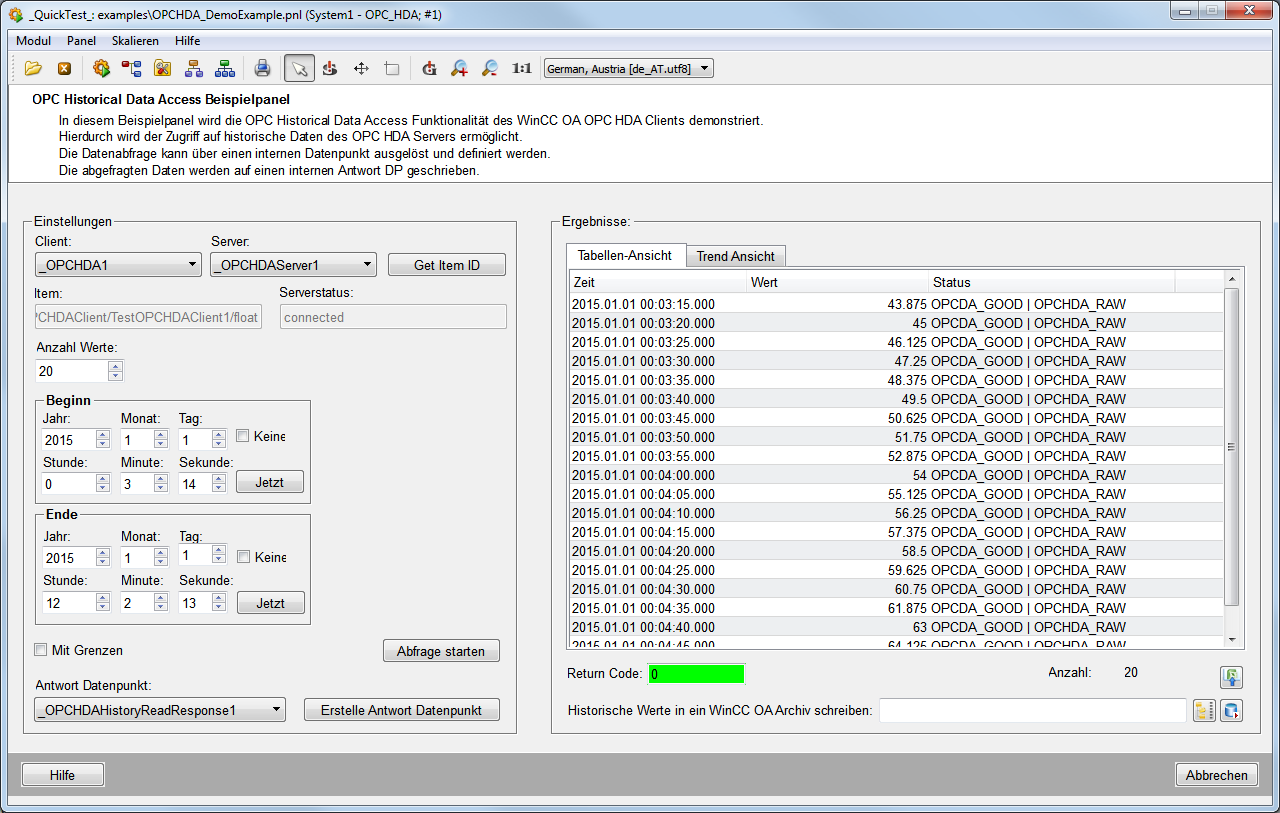
Task: Open the datapoint tree selector icon
Action: [x=1204, y=711]
